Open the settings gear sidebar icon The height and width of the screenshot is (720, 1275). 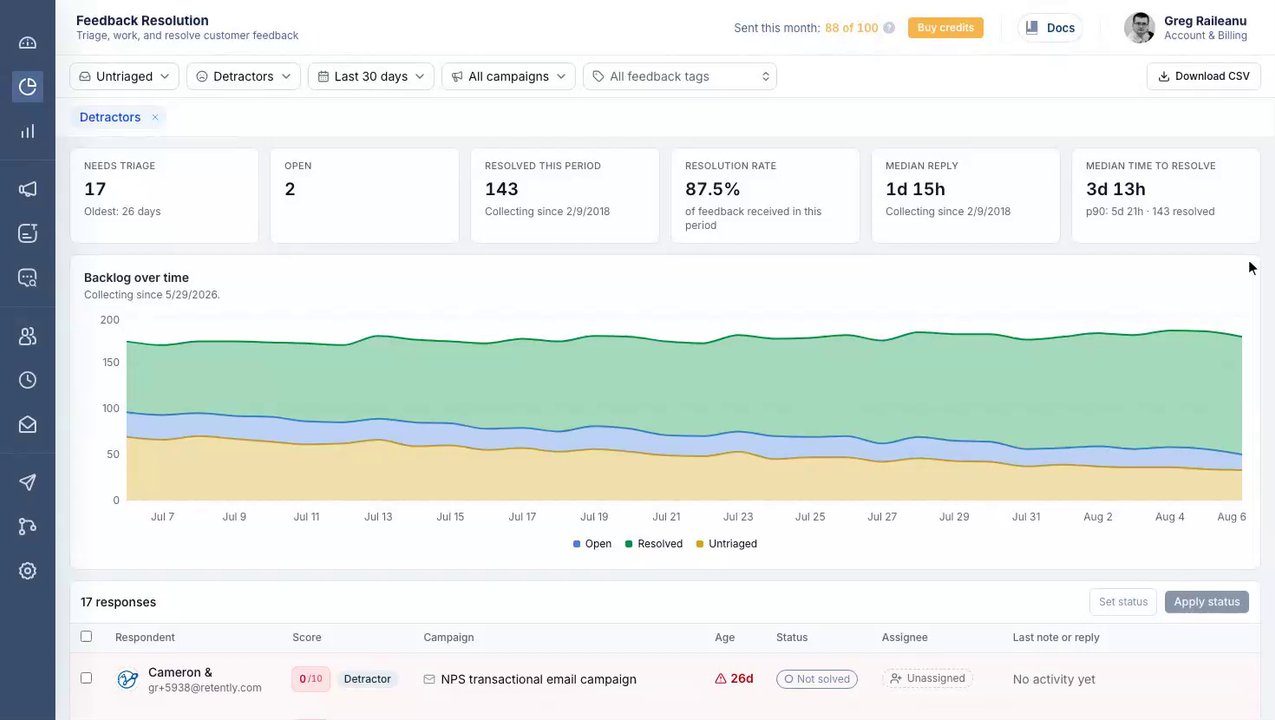coord(27,571)
